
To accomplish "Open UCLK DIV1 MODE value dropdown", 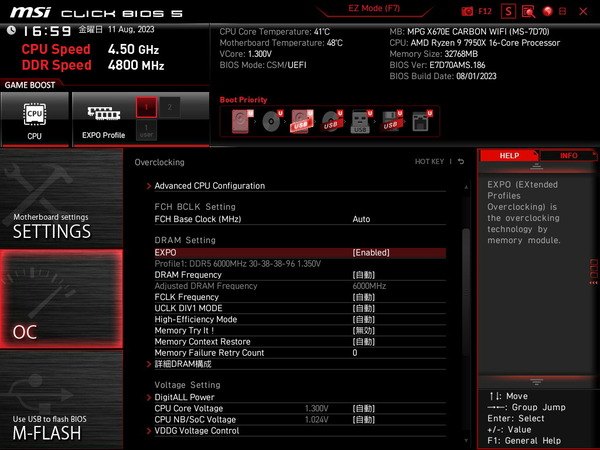I will (364, 308).
